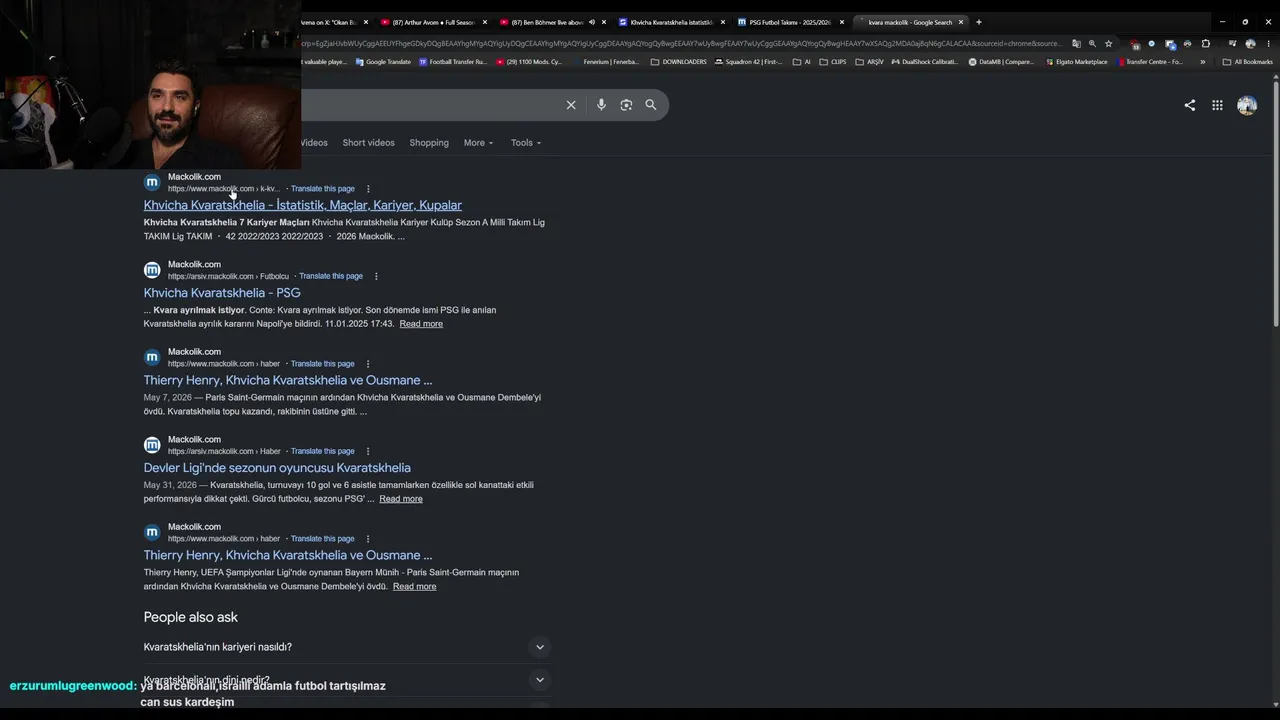
Task: Click 'Read more' under the Bayern Münih snippet
Action: pos(414,586)
